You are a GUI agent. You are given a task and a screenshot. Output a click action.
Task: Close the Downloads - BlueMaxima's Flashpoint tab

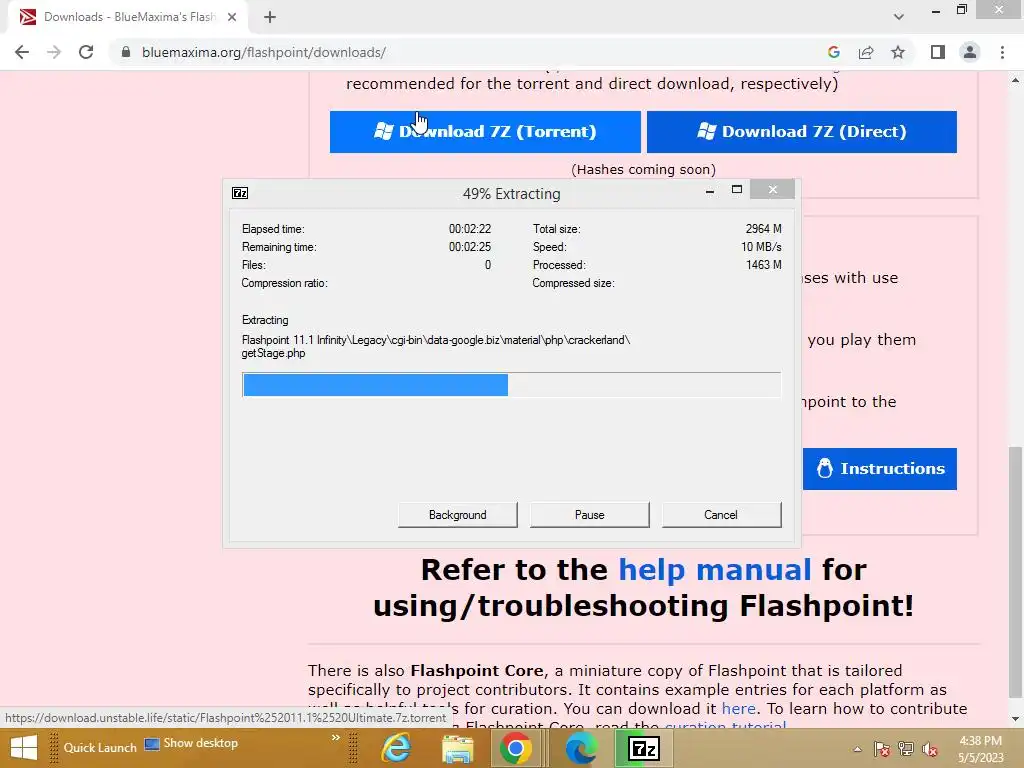tap(232, 17)
